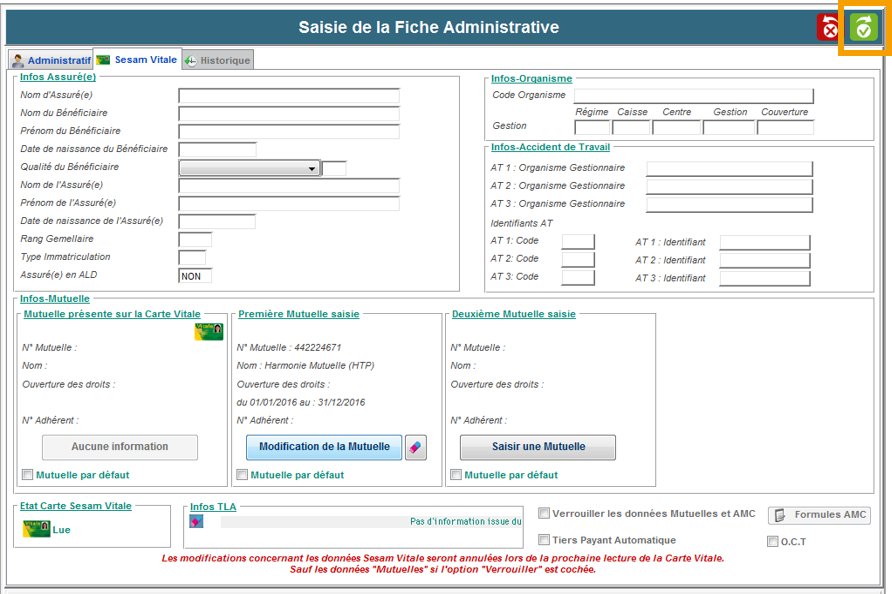Click the Formules AMC document icon
Viewport: 892px width, 594px height.
point(780,516)
